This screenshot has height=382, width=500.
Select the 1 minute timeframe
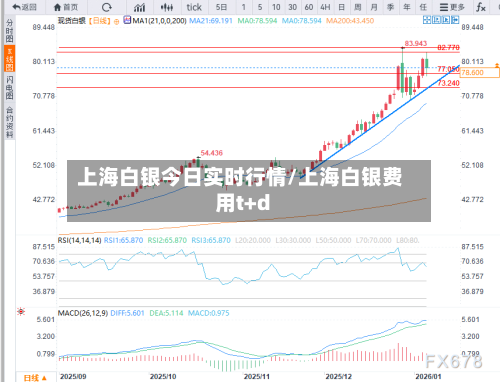[244, 7]
